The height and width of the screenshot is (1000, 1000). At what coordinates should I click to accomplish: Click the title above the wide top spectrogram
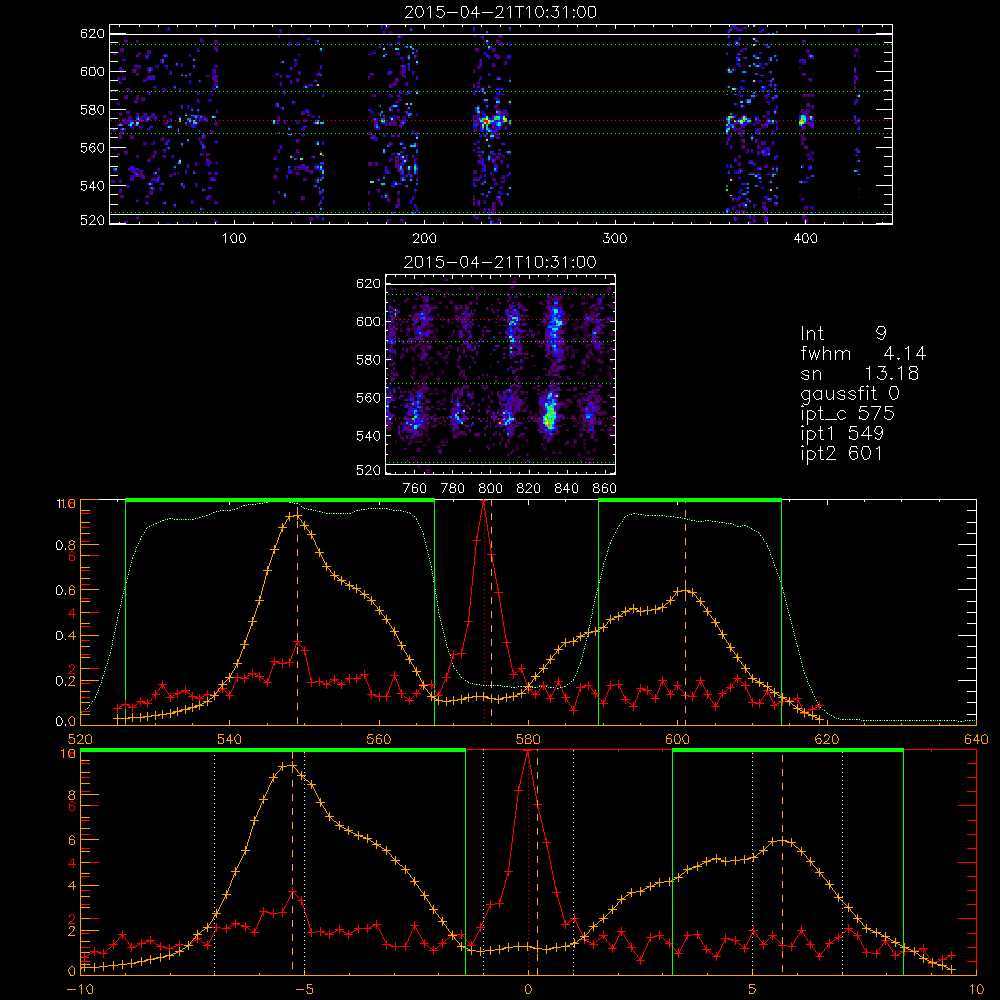click(500, 12)
